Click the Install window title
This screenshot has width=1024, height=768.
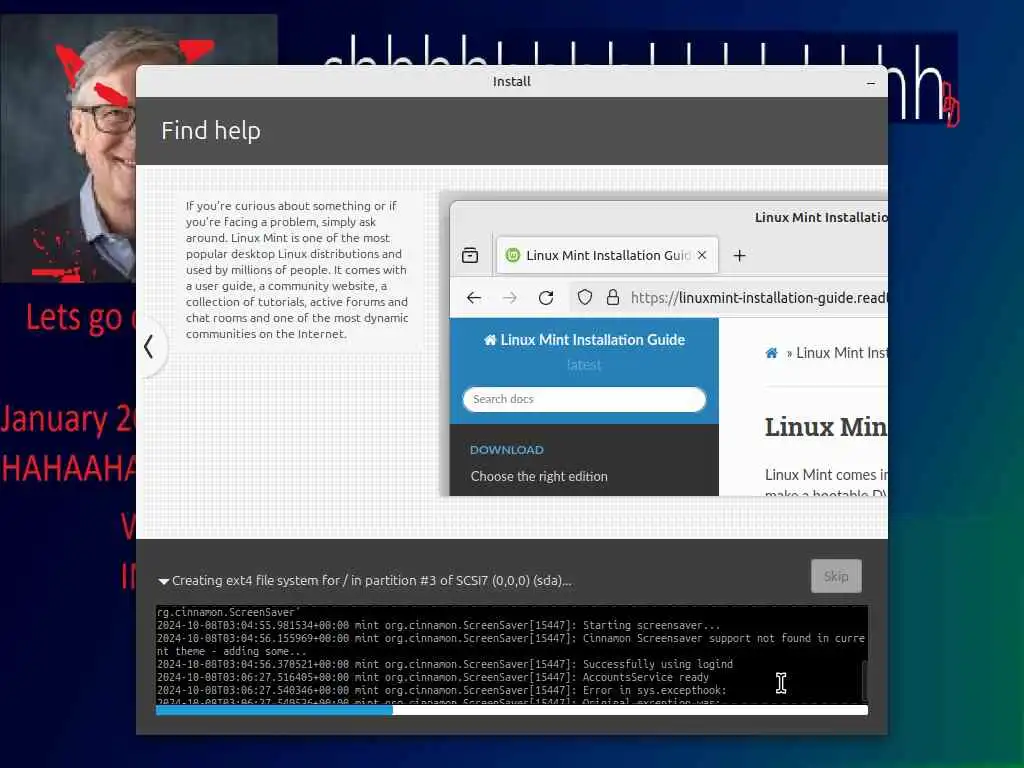(x=511, y=82)
